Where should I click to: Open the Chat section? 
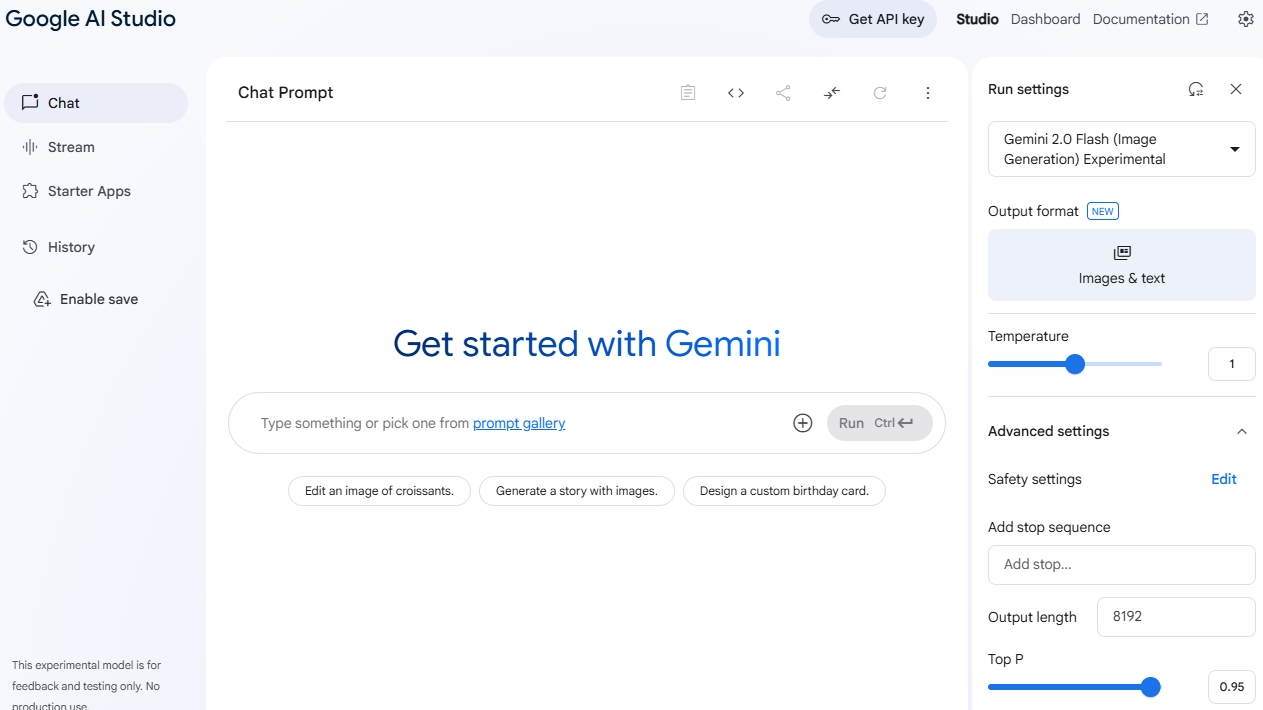pos(96,103)
